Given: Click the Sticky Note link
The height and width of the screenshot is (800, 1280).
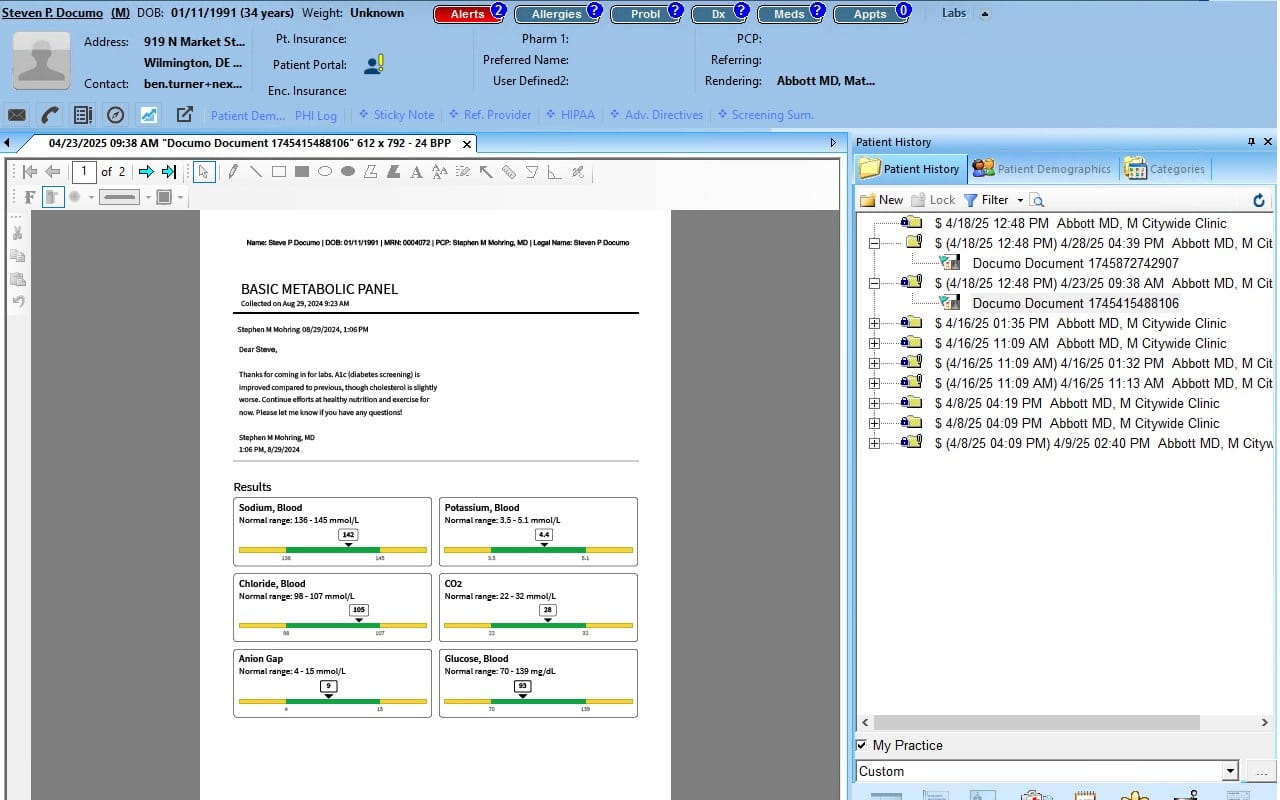Looking at the screenshot, I should pyautogui.click(x=397, y=115).
